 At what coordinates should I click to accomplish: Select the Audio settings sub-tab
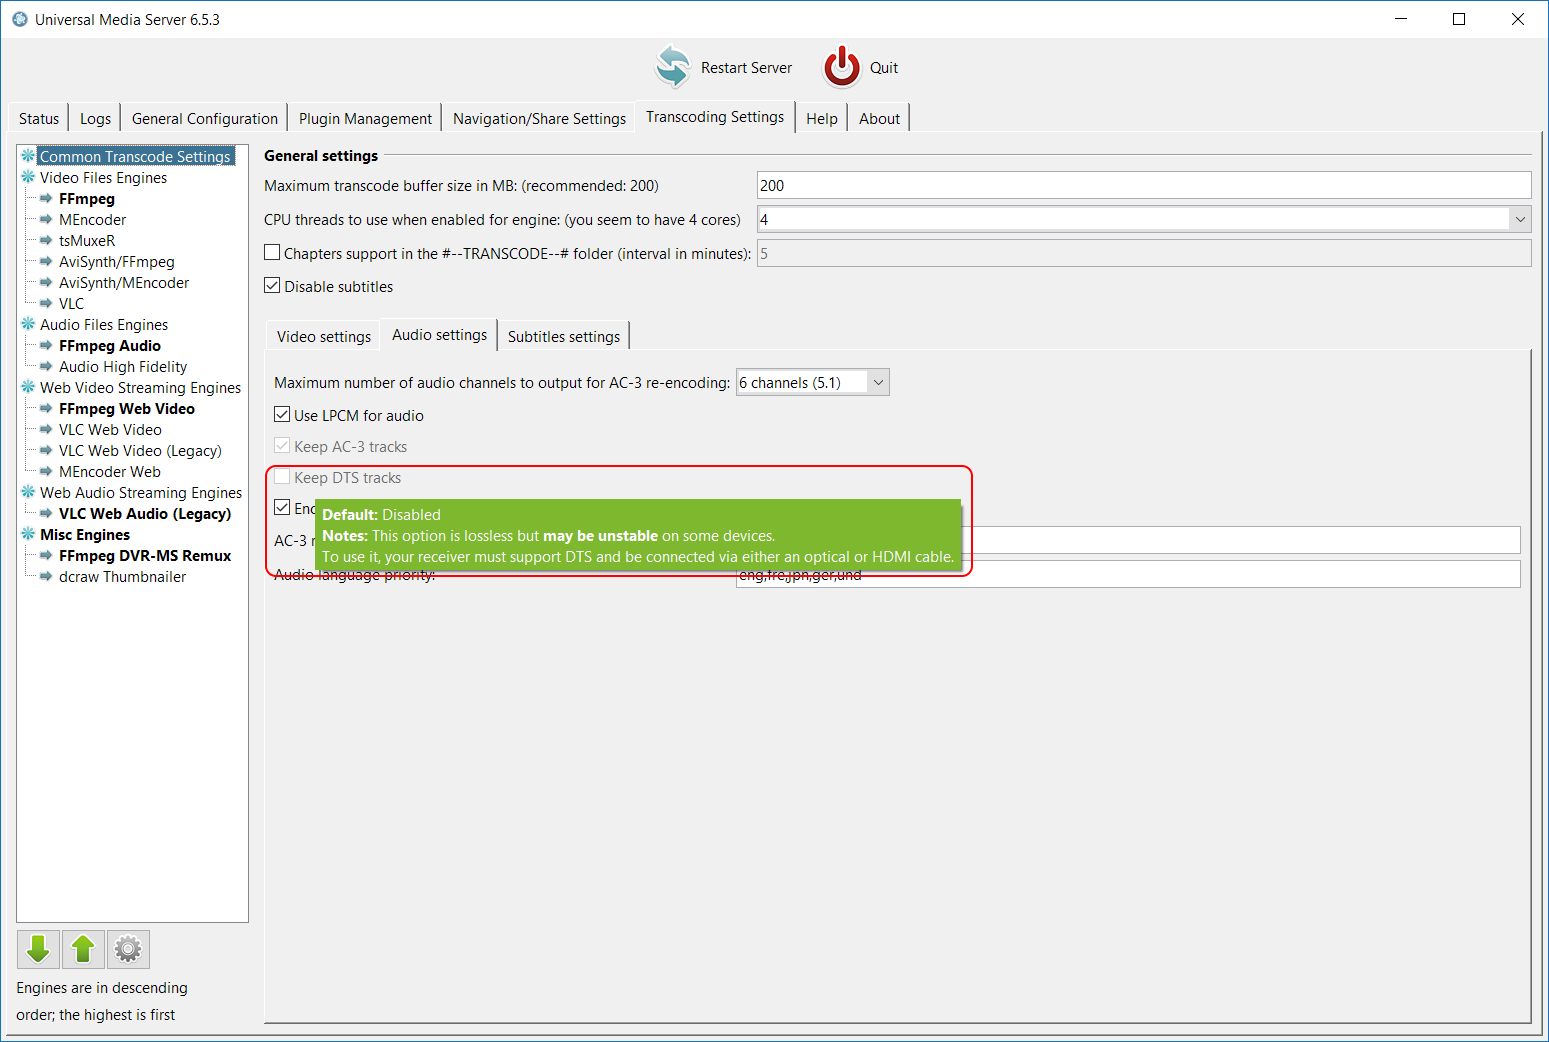pyautogui.click(x=439, y=334)
